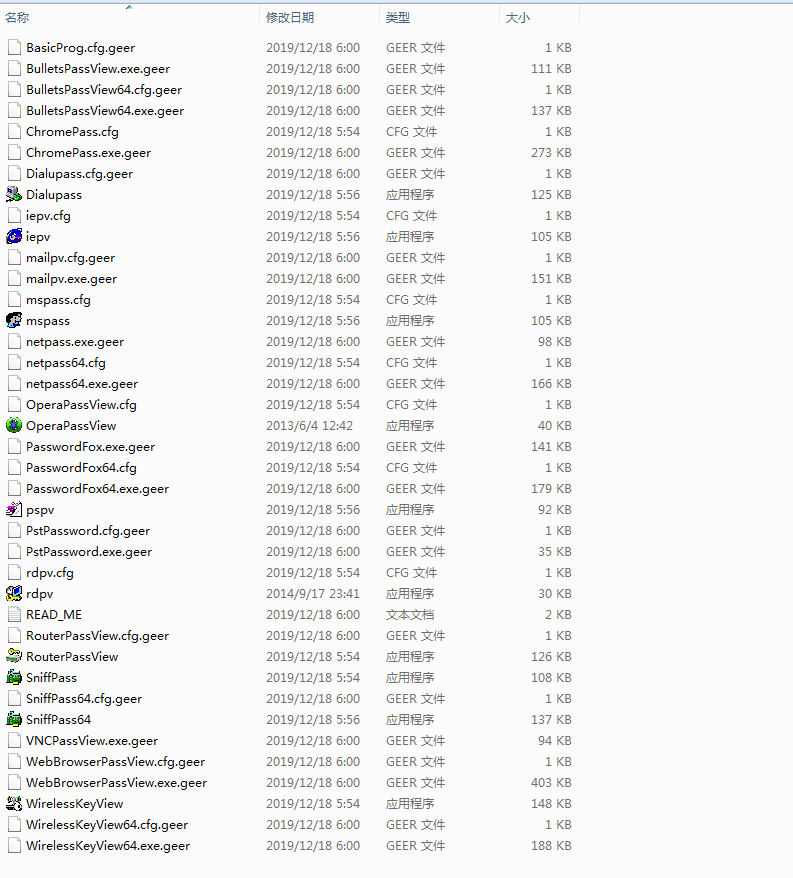
Task: Click the RouterPassView application icon
Action: point(14,657)
